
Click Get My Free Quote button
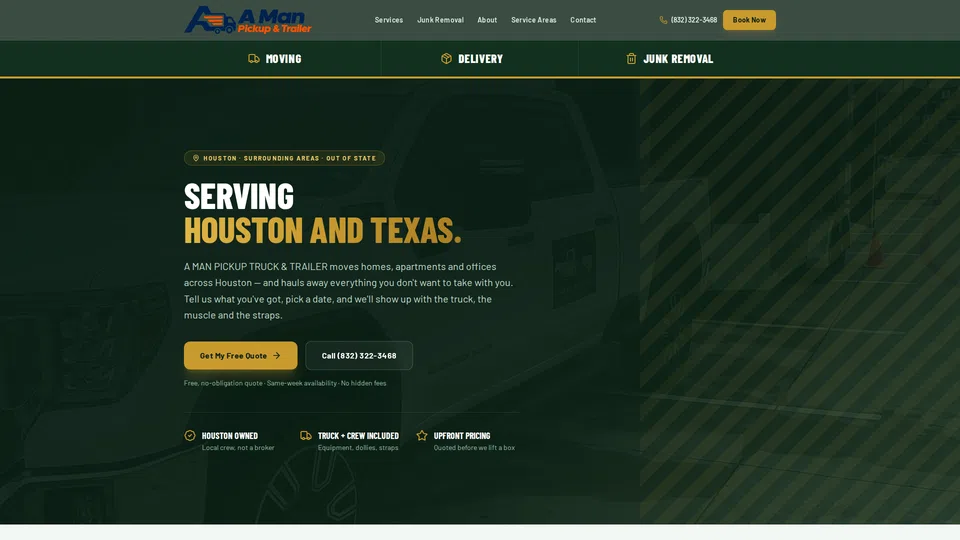[241, 356]
